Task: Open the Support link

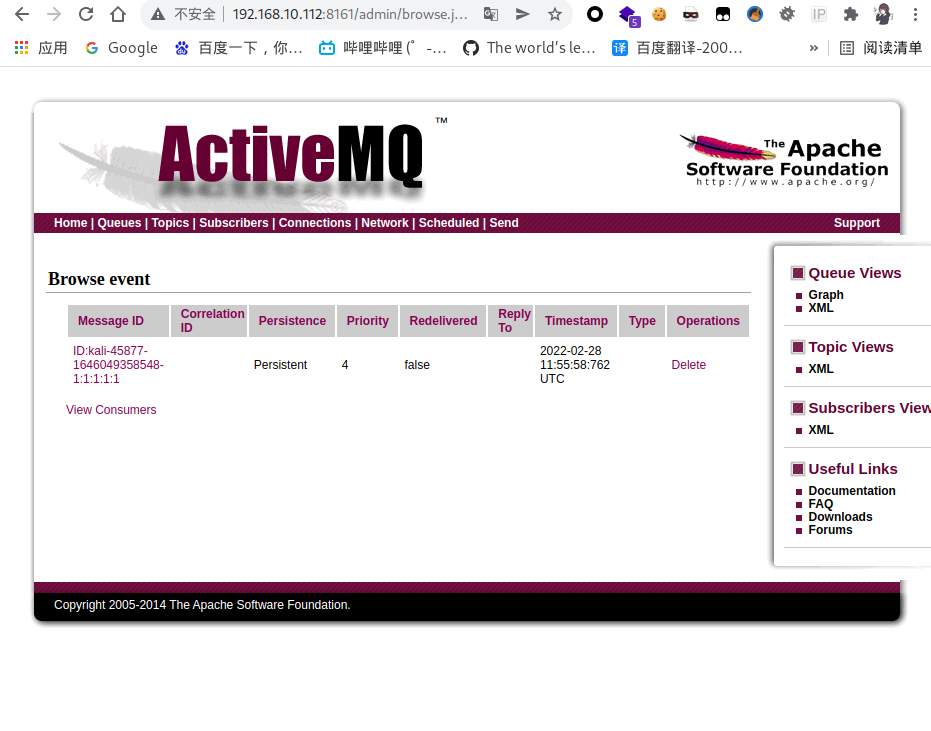Action: [x=856, y=223]
